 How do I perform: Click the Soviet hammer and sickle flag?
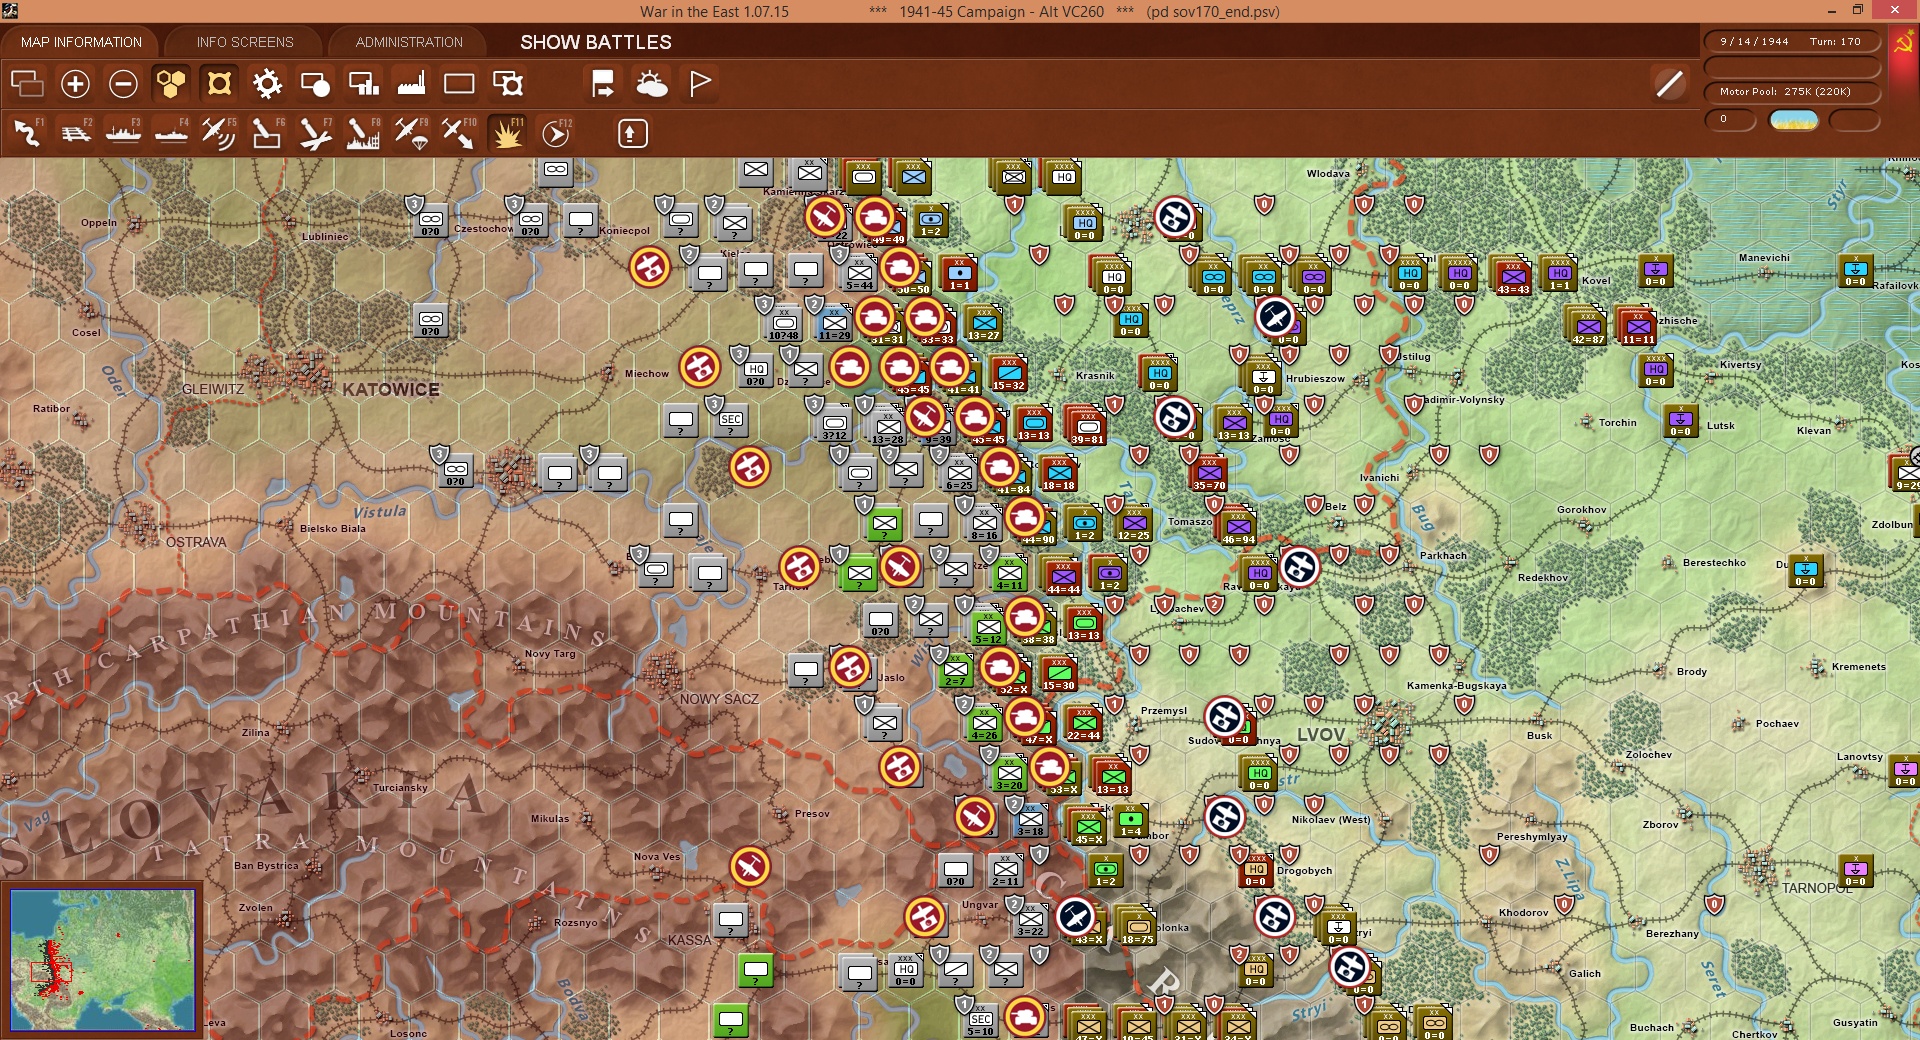tap(1903, 43)
